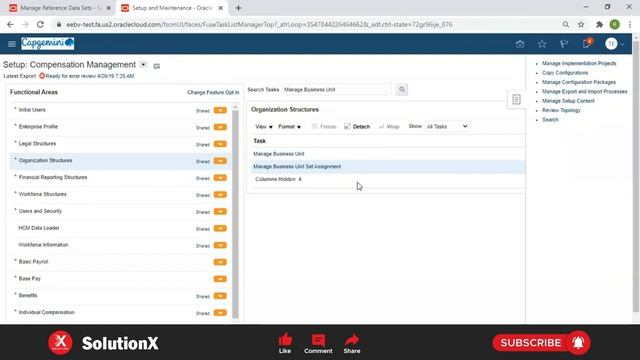Select the Workforce Structures functional area
This screenshot has width=640, height=360.
click(42, 194)
